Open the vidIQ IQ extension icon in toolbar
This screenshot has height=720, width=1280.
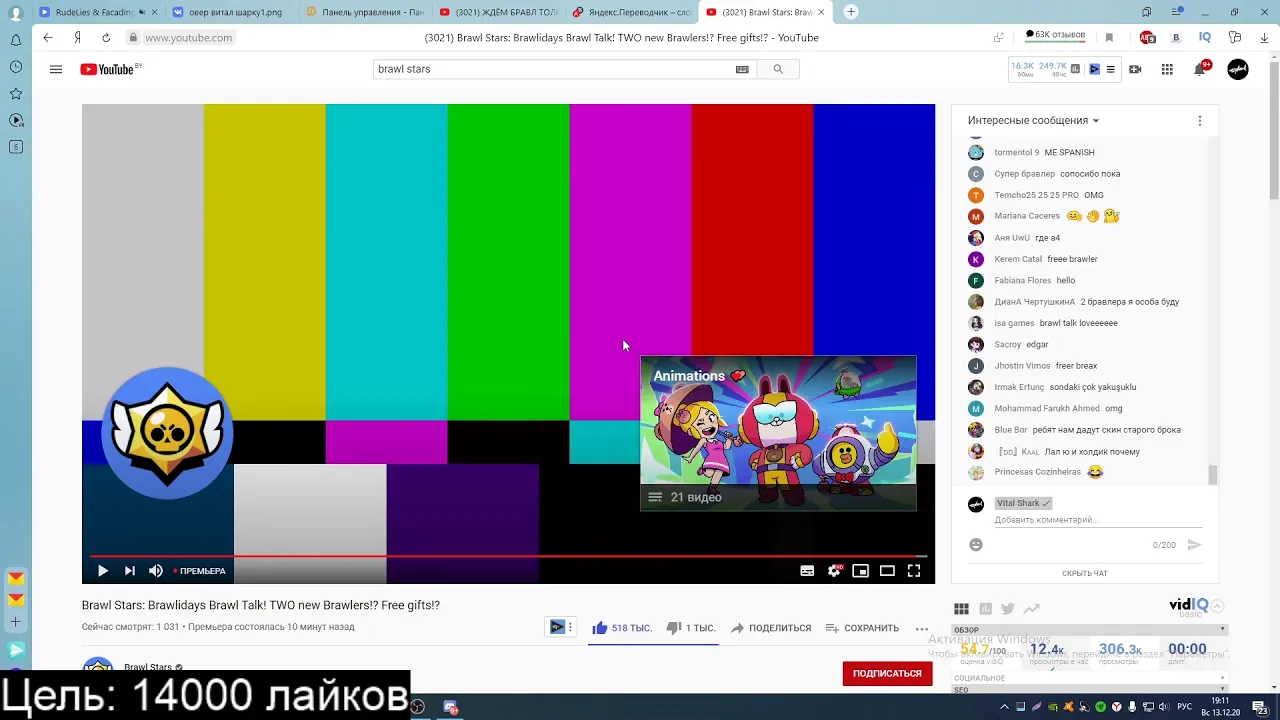[x=1205, y=38]
